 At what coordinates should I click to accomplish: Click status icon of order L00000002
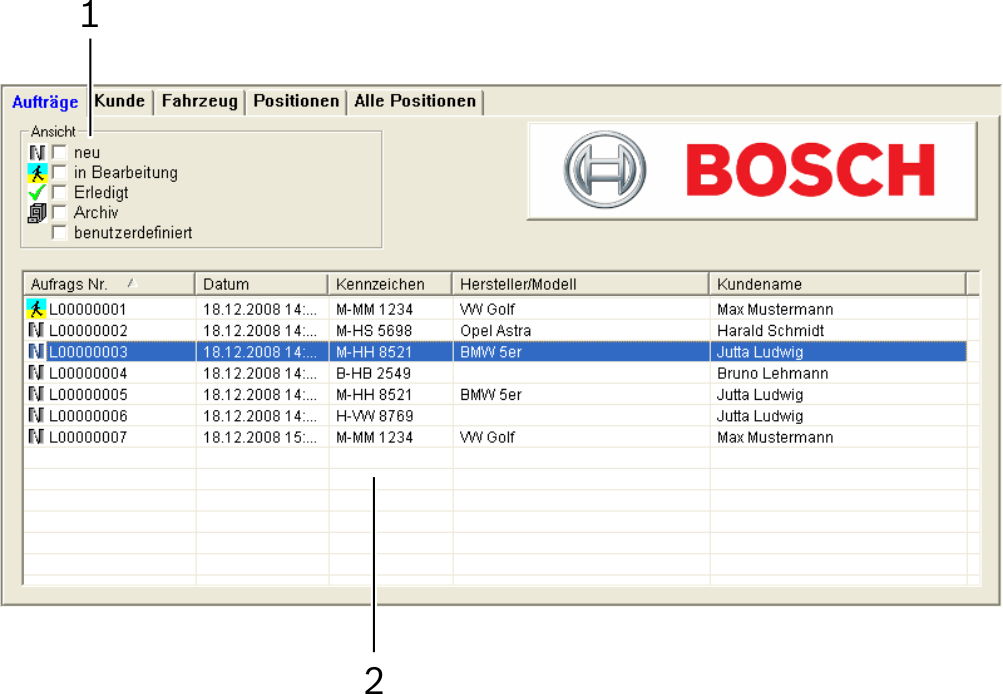tap(36, 330)
